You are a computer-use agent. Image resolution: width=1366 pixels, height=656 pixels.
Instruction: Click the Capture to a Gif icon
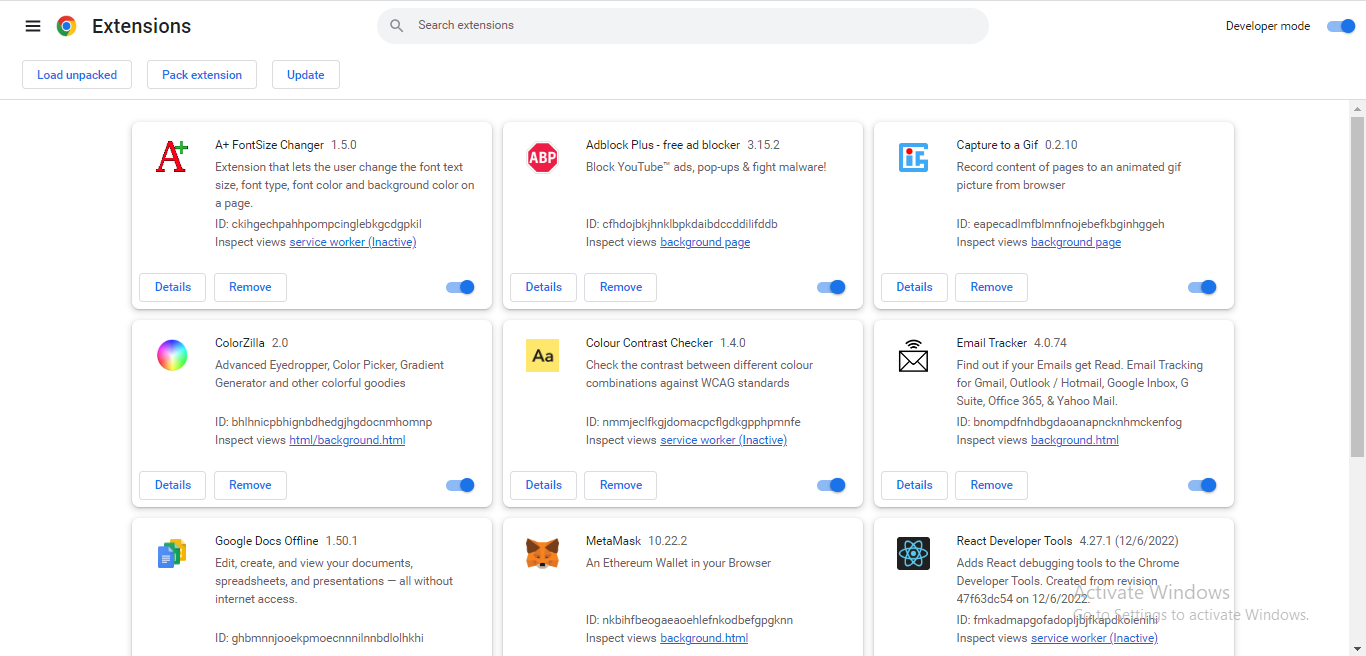coord(914,157)
